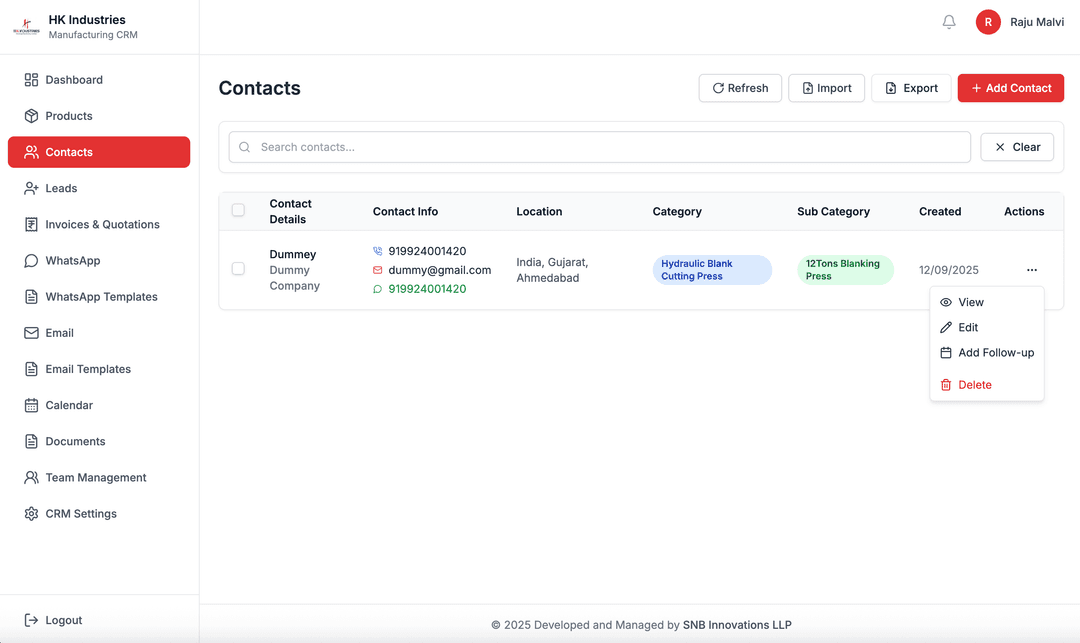Click the calendar icon beside Add Follow-up
This screenshot has height=643, width=1080.
(946, 352)
